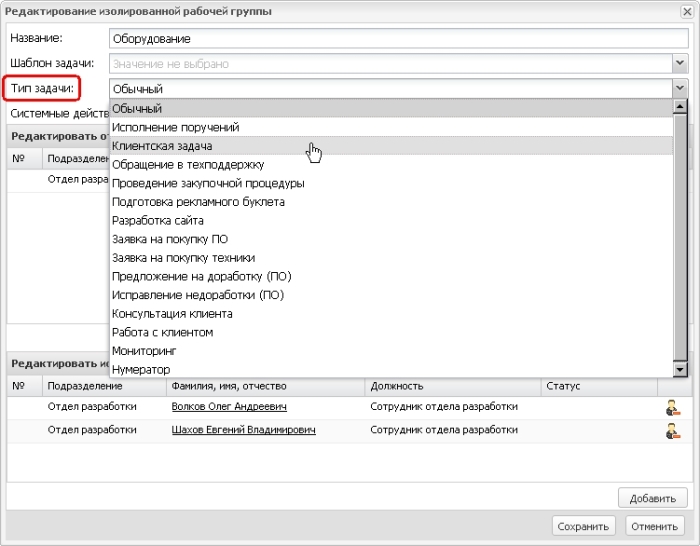Remove Шахов Евгений Владимирович user icon

pos(672,431)
